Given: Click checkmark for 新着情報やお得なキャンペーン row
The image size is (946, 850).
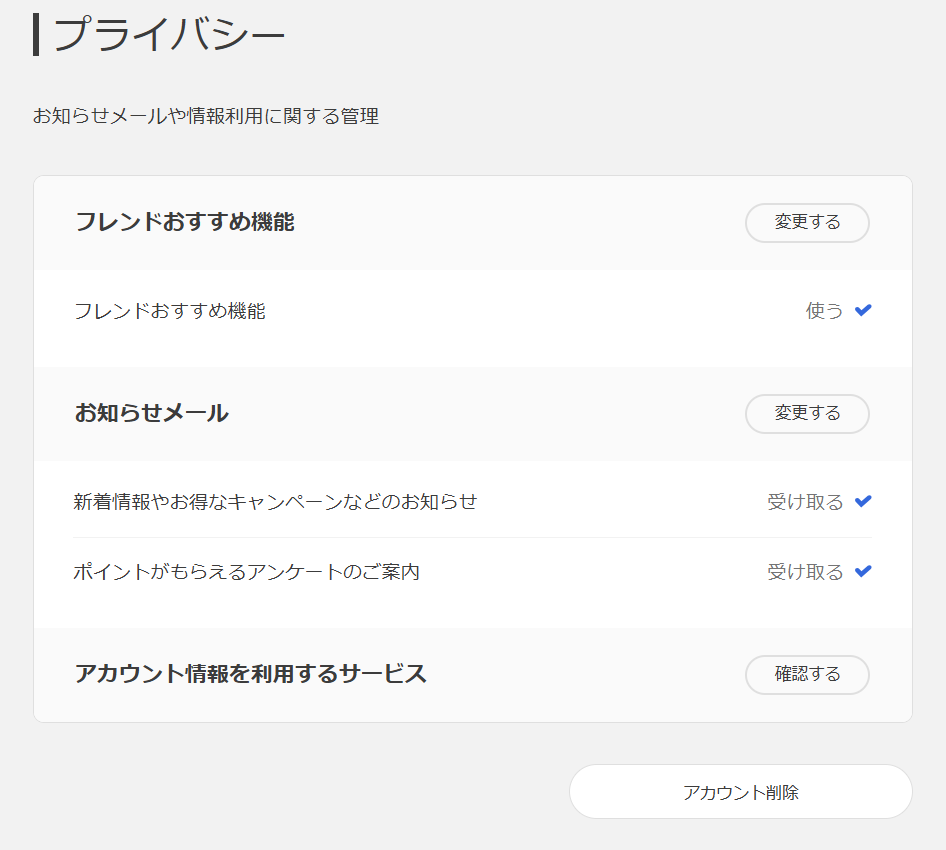Looking at the screenshot, I should [x=863, y=501].
